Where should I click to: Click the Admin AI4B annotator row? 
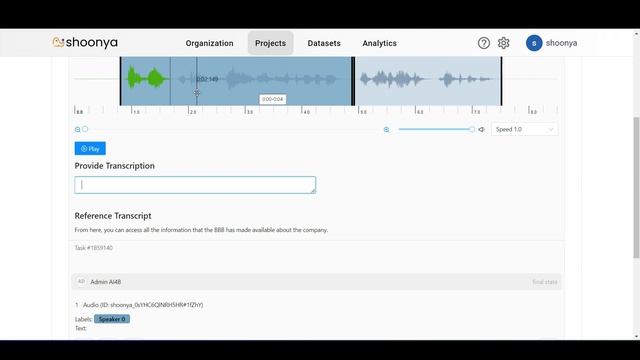[316, 282]
